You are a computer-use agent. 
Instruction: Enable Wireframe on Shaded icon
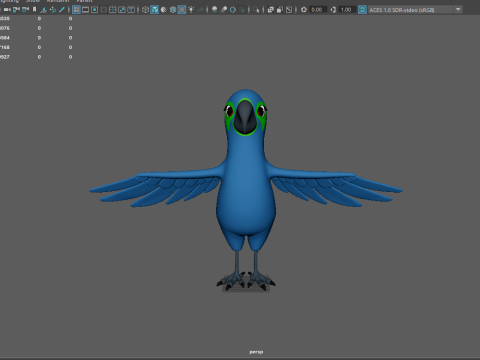click(173, 10)
